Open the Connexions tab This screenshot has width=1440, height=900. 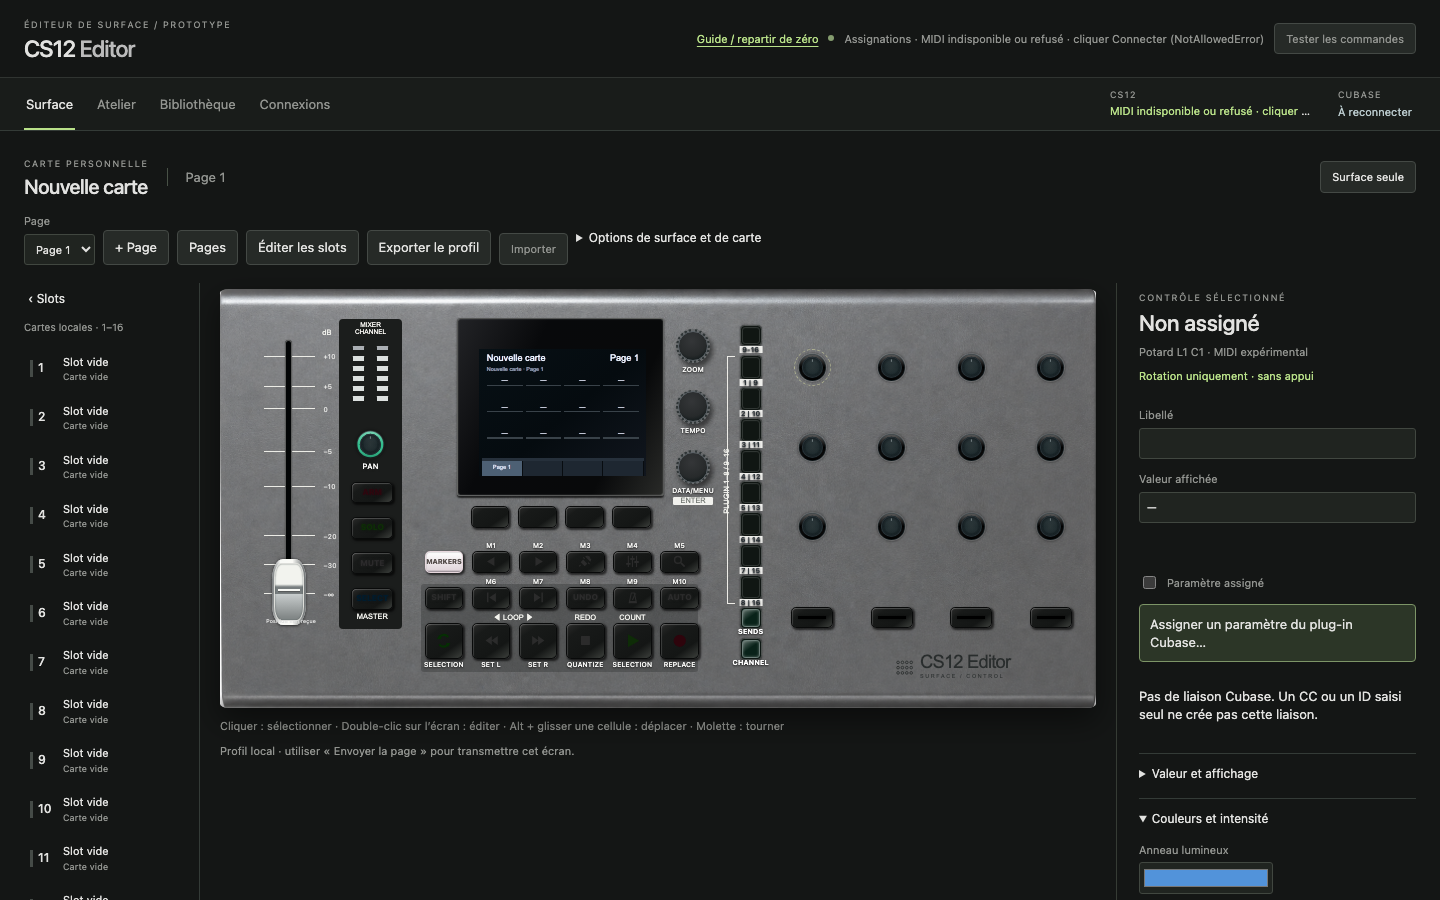295,104
